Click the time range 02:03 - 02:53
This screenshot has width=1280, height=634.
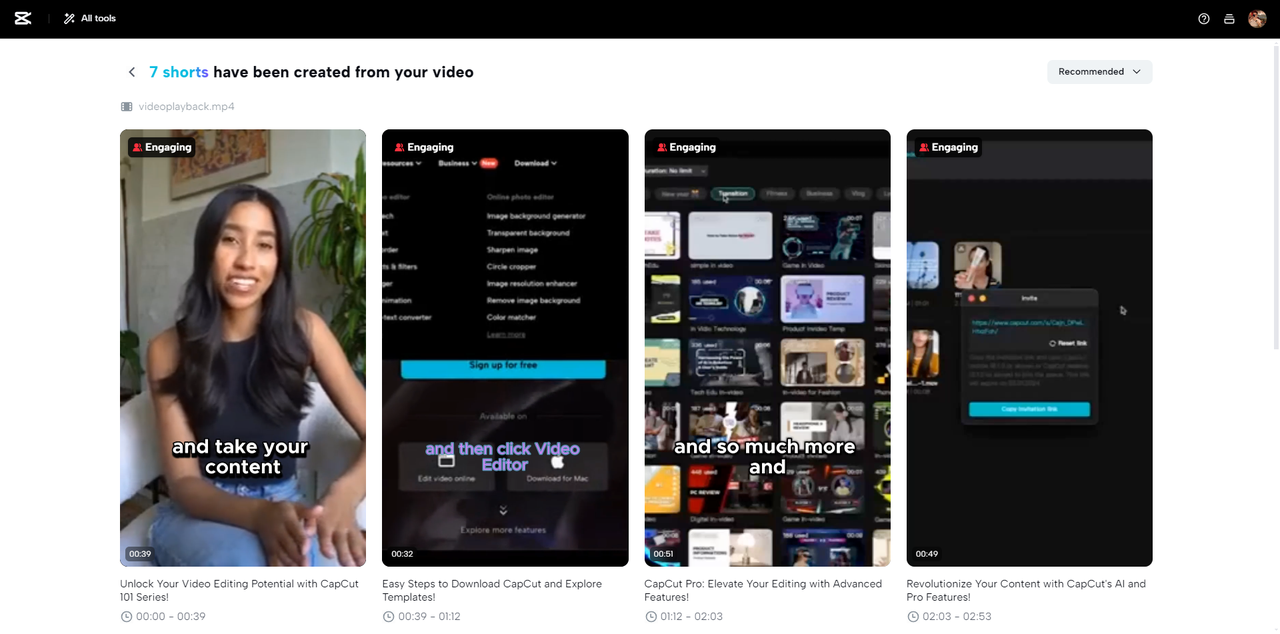click(x=957, y=617)
